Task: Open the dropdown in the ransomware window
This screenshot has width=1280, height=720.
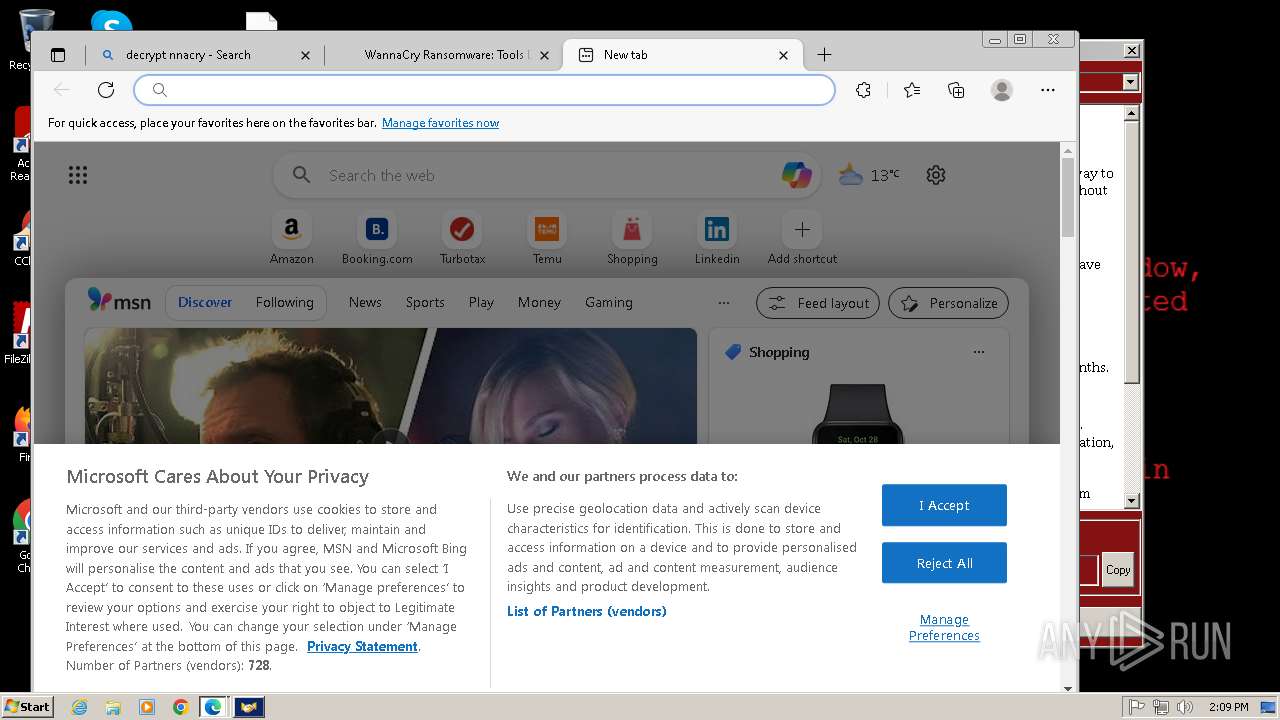Action: [1131, 82]
